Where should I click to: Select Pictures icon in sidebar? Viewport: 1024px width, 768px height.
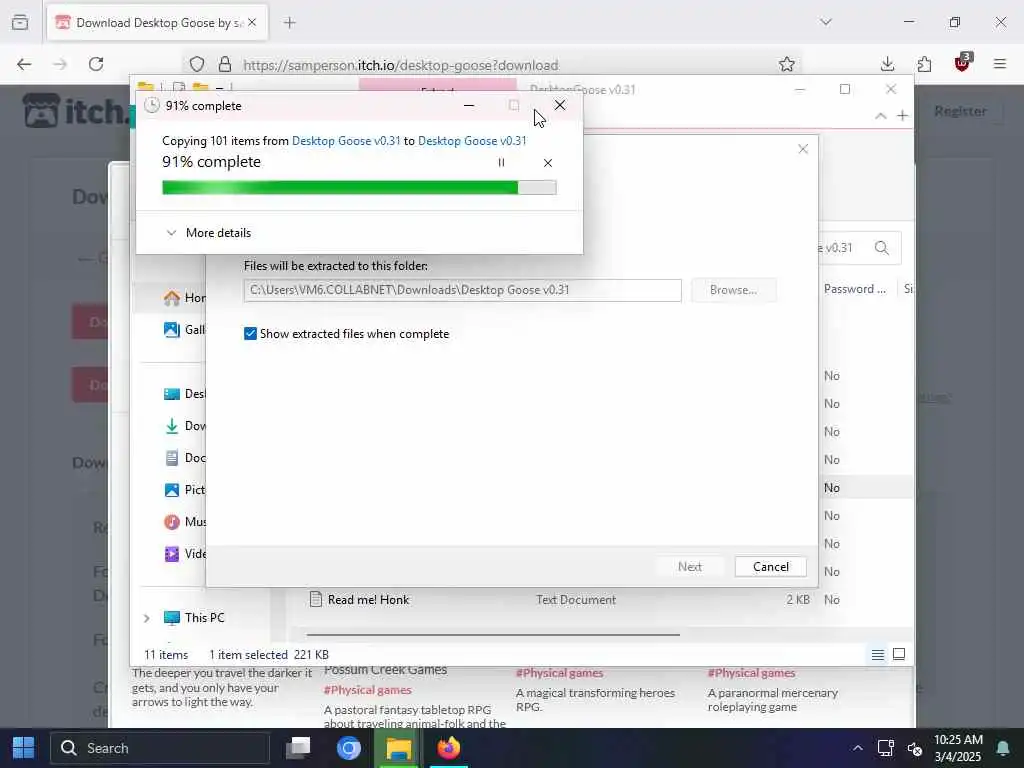pyautogui.click(x=172, y=490)
